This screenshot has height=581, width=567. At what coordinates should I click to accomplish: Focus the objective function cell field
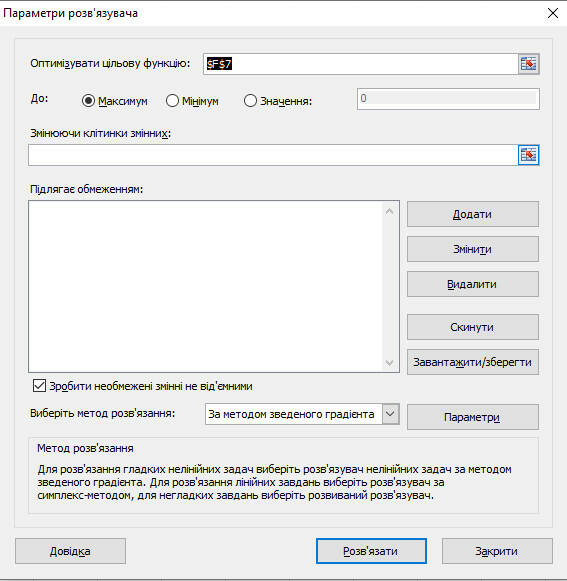click(x=360, y=64)
